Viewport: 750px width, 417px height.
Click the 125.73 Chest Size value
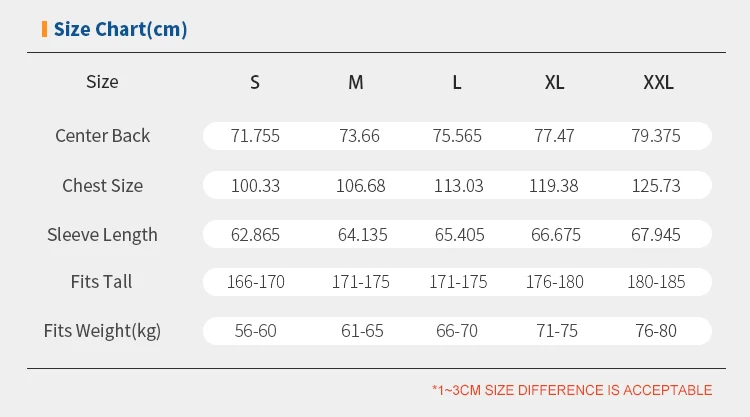coord(657,185)
